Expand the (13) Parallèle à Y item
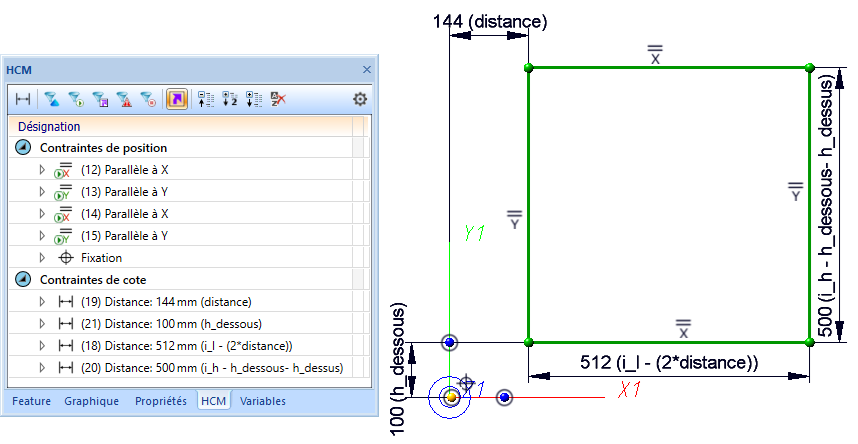The height and width of the screenshot is (444, 858). click(42, 192)
